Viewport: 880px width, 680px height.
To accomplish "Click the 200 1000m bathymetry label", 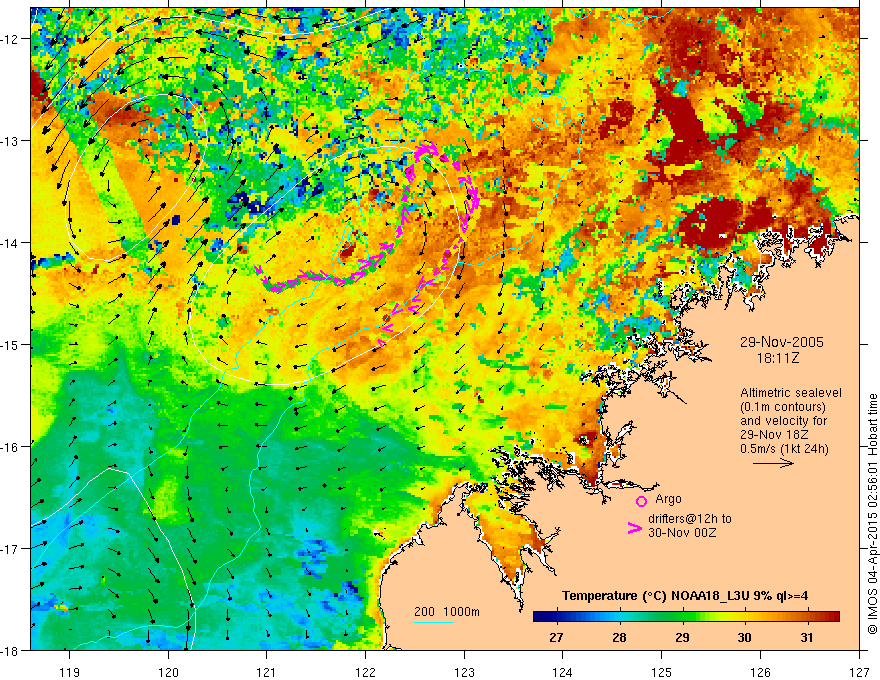I will [447, 612].
